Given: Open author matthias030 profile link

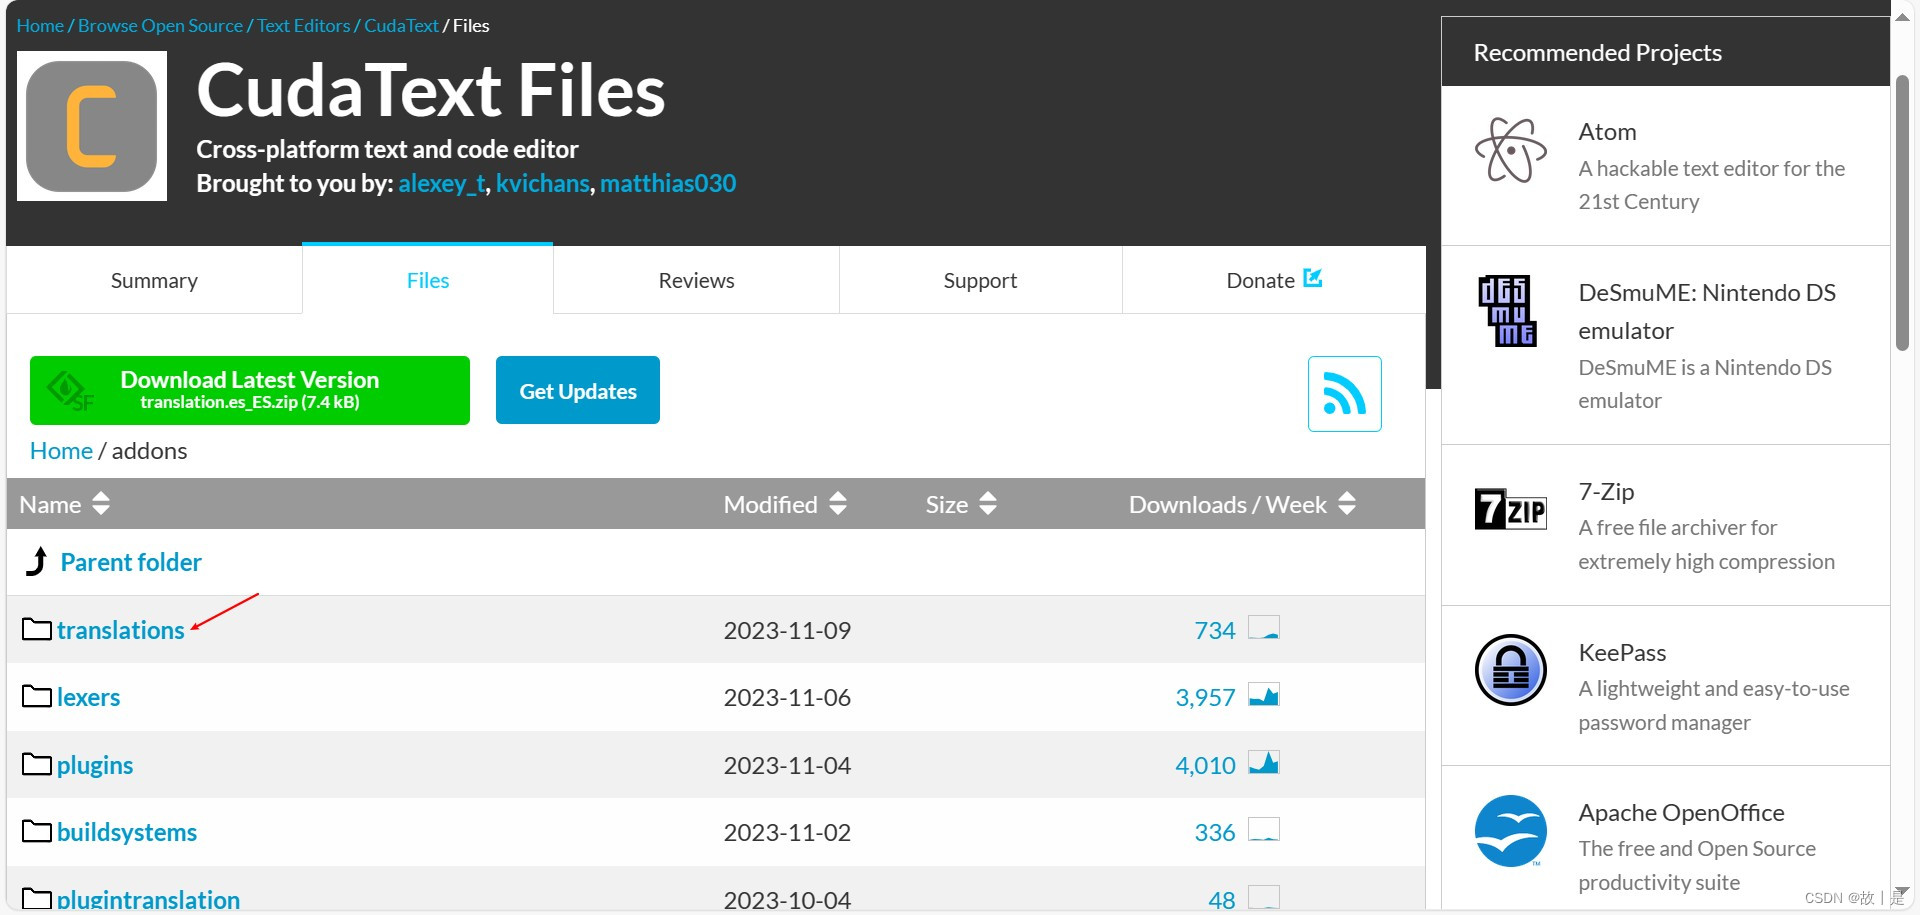Looking at the screenshot, I should click(668, 184).
